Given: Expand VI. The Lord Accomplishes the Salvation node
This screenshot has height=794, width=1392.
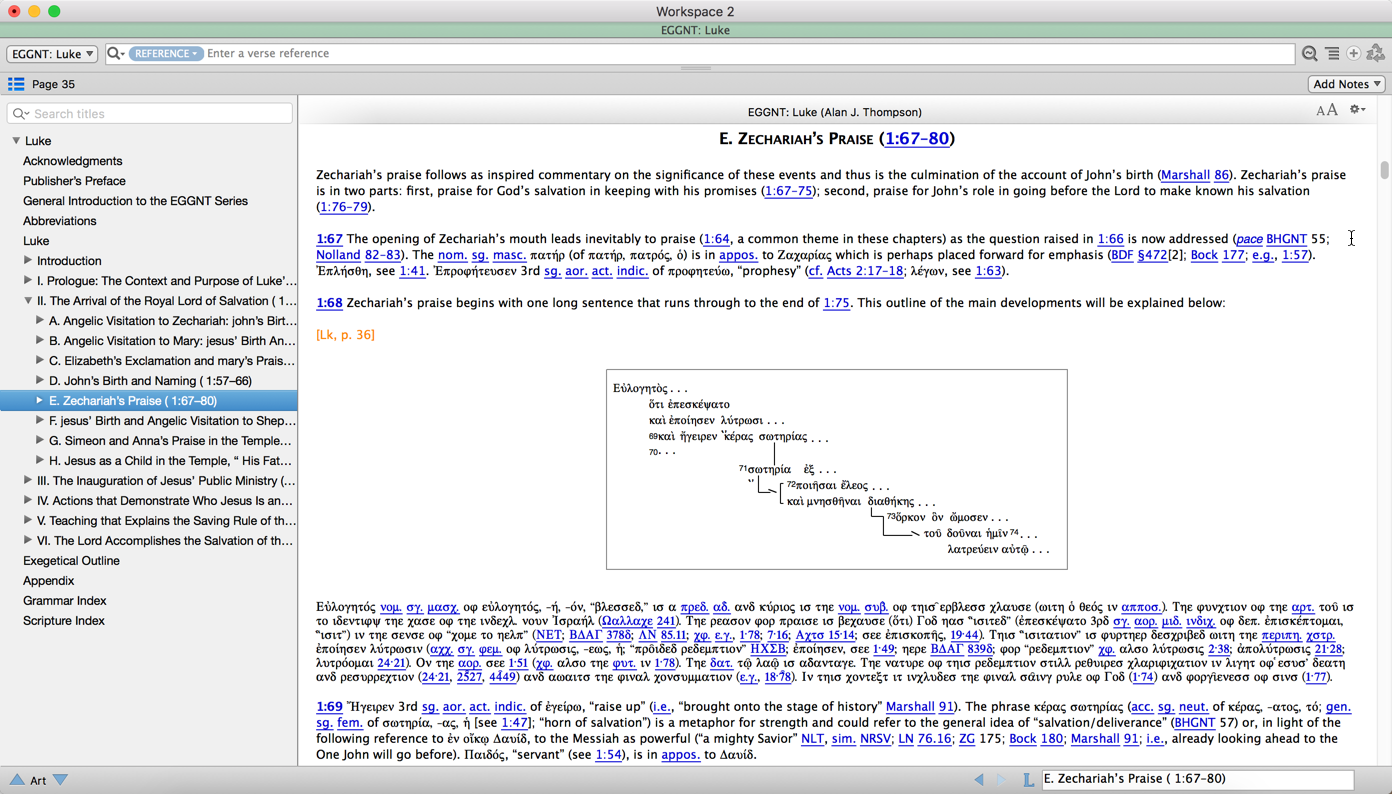Looking at the screenshot, I should (x=28, y=541).
